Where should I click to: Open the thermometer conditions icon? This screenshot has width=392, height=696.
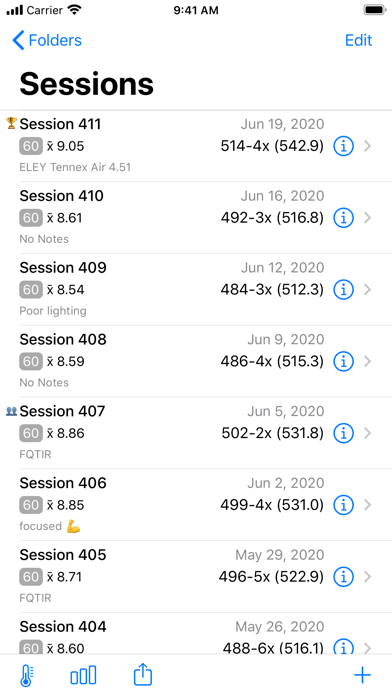pos(28,676)
